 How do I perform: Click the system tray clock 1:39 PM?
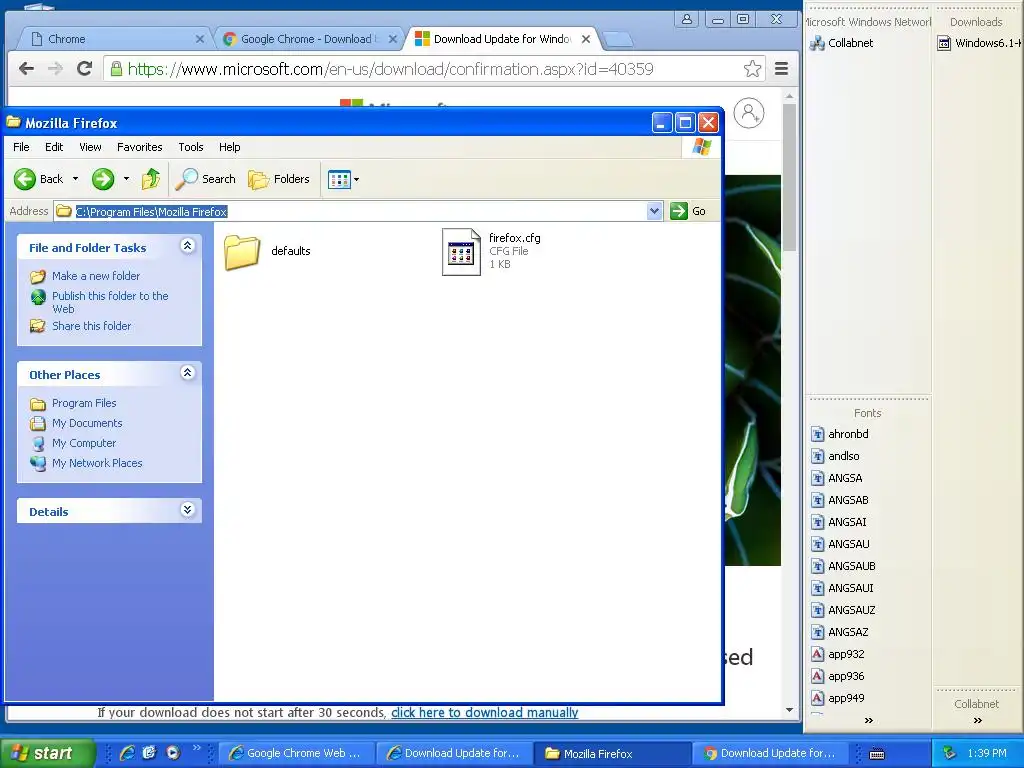pyautogui.click(x=987, y=753)
